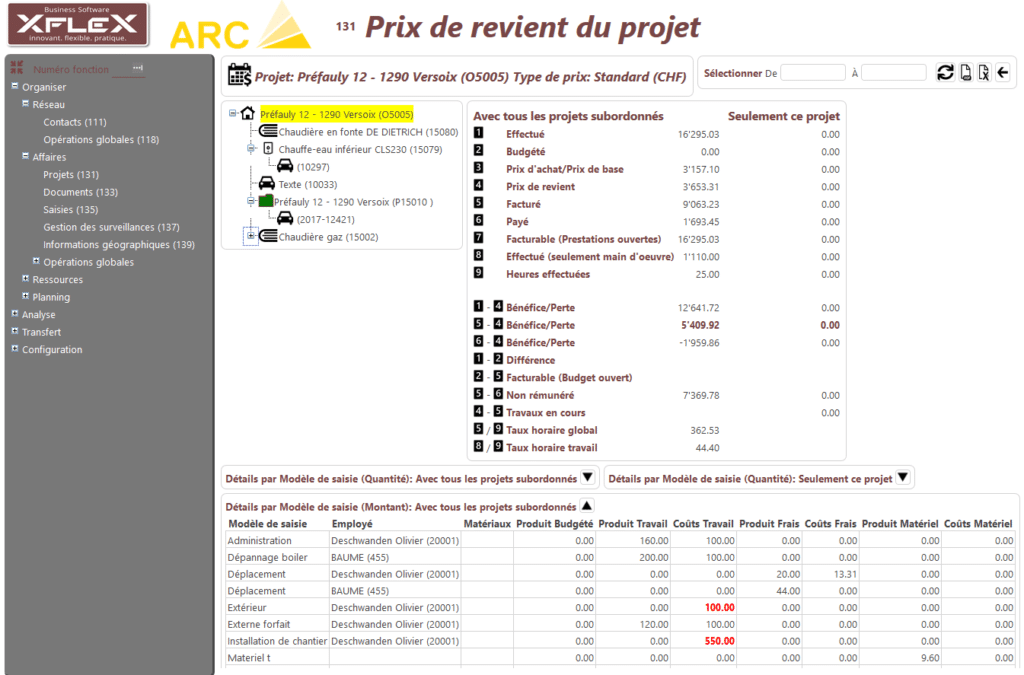
Task: Expand the Analyse menu section
Action: coord(14,313)
